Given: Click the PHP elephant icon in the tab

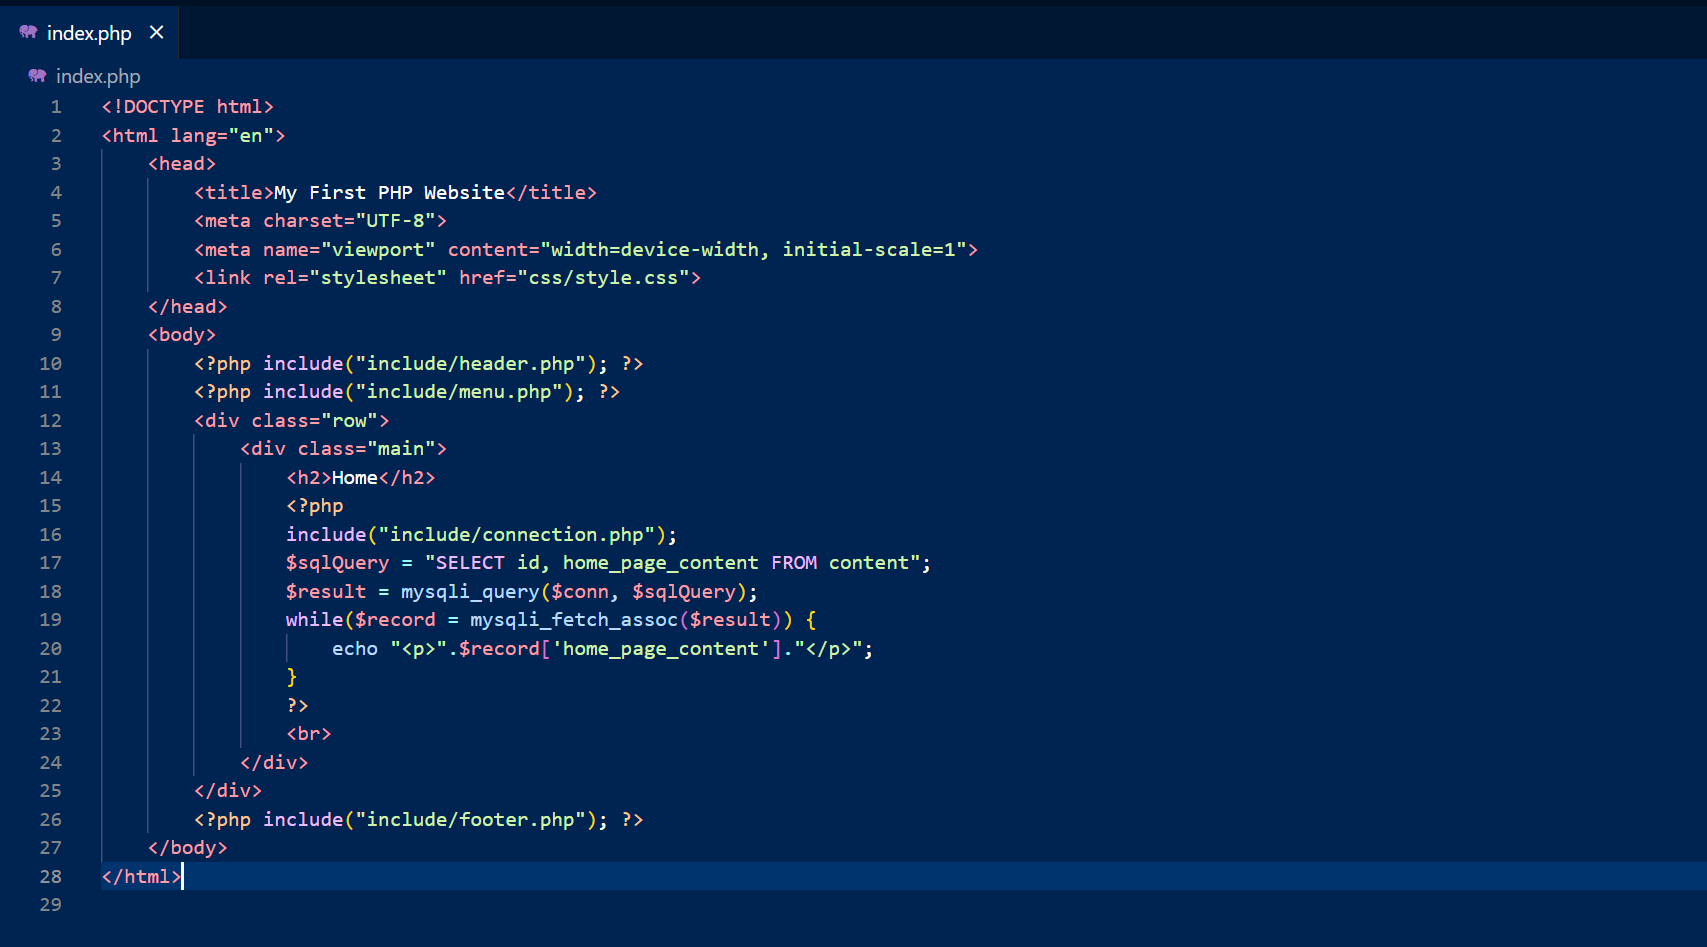Looking at the screenshot, I should point(28,33).
